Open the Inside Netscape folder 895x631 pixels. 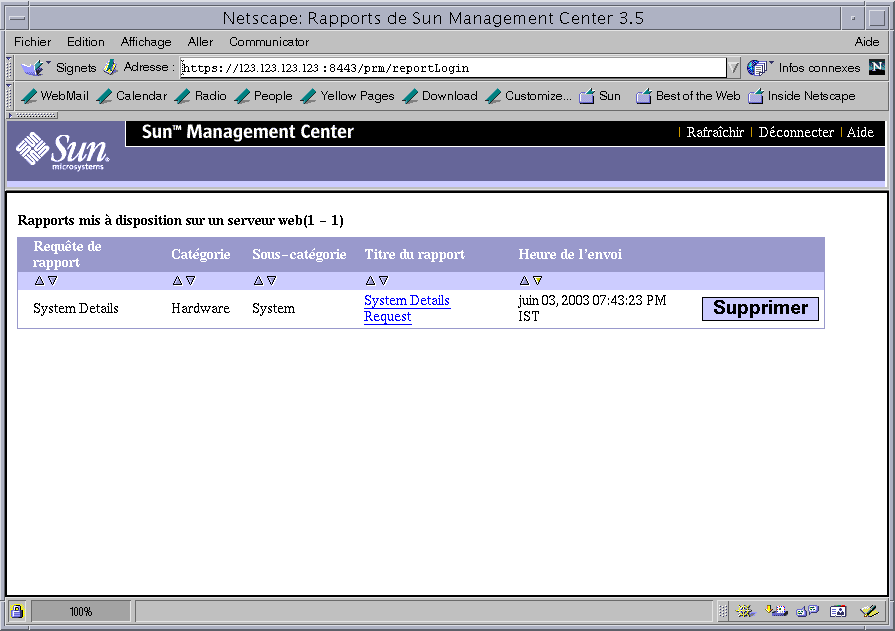click(802, 96)
